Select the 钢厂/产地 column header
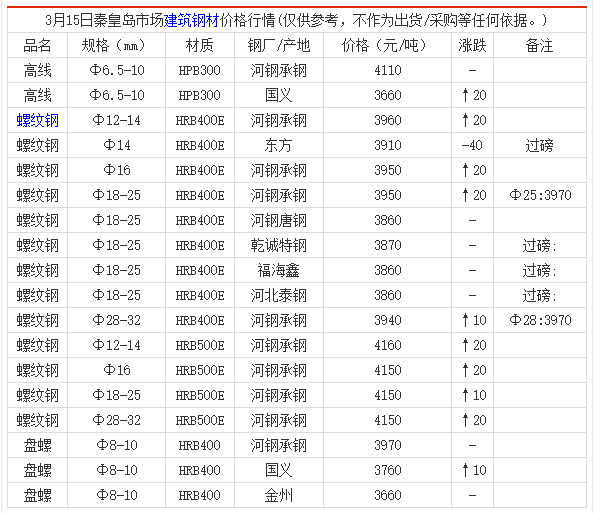Viewport: 594px width, 513px height. click(x=279, y=45)
